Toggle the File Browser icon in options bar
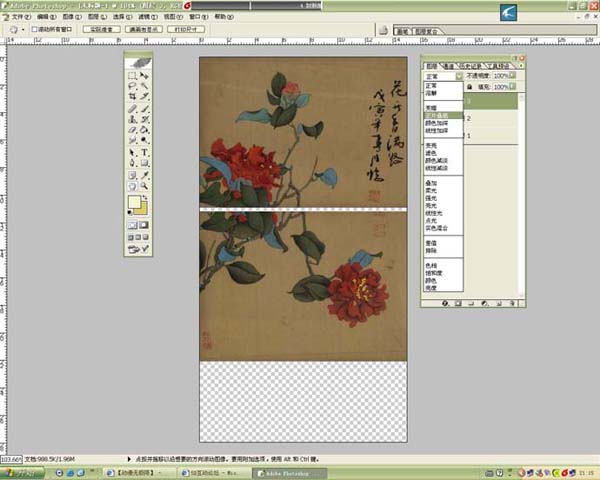The width and height of the screenshot is (600, 480). click(383, 30)
